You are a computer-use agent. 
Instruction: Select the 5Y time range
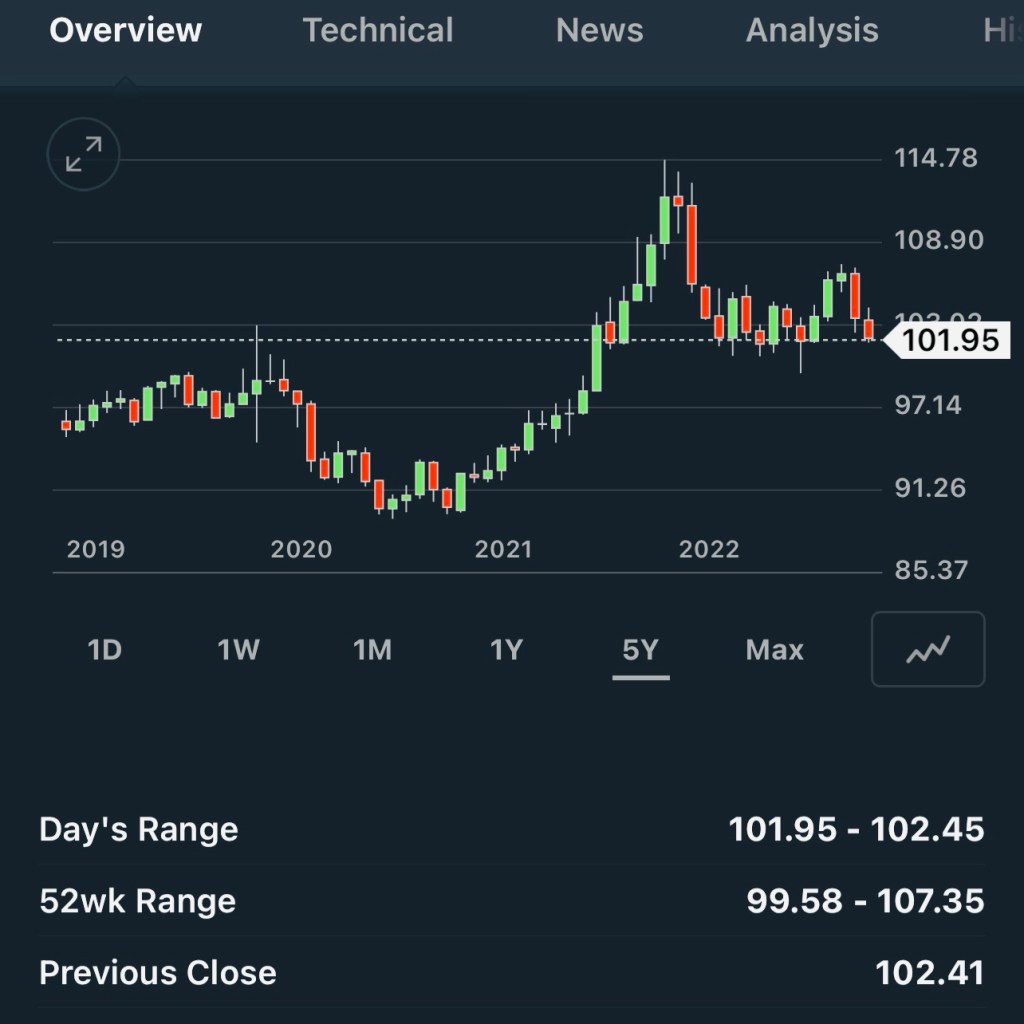[x=640, y=650]
